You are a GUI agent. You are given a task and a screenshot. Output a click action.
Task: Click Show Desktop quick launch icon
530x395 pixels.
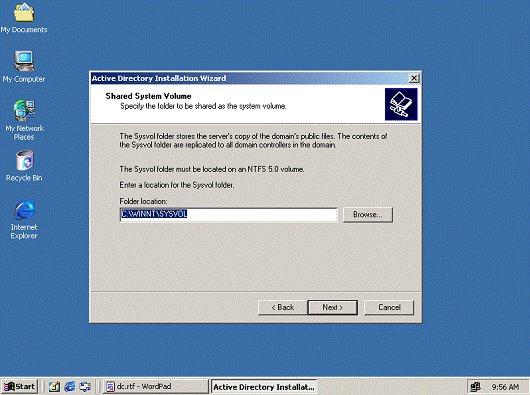(x=54, y=386)
